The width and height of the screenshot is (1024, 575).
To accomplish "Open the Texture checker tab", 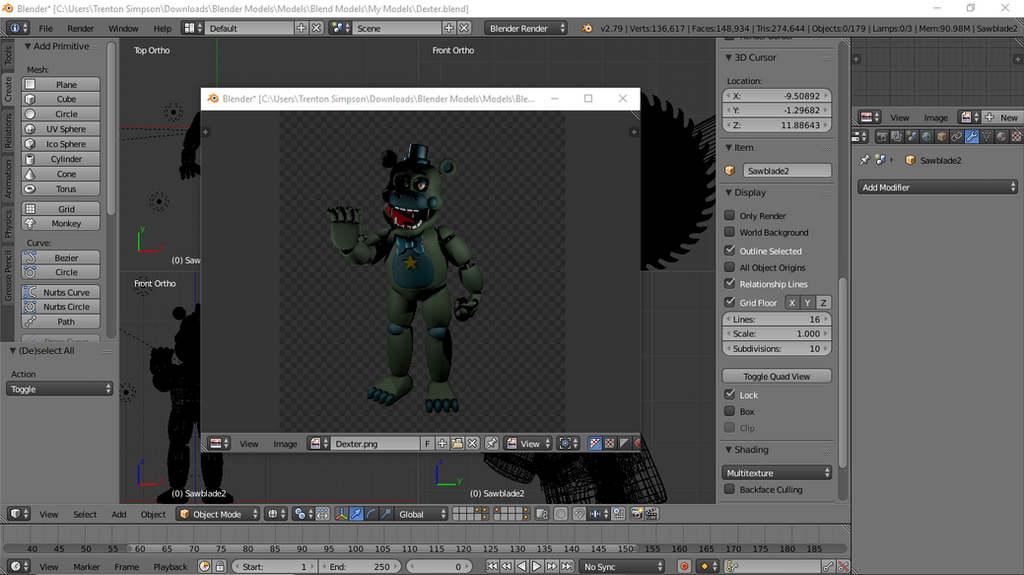I will pyautogui.click(x=1017, y=137).
